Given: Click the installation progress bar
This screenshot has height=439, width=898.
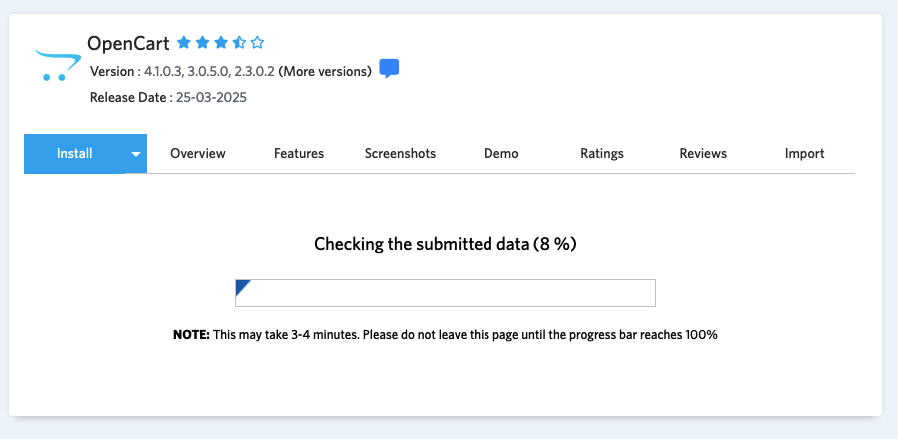Looking at the screenshot, I should pos(445,293).
